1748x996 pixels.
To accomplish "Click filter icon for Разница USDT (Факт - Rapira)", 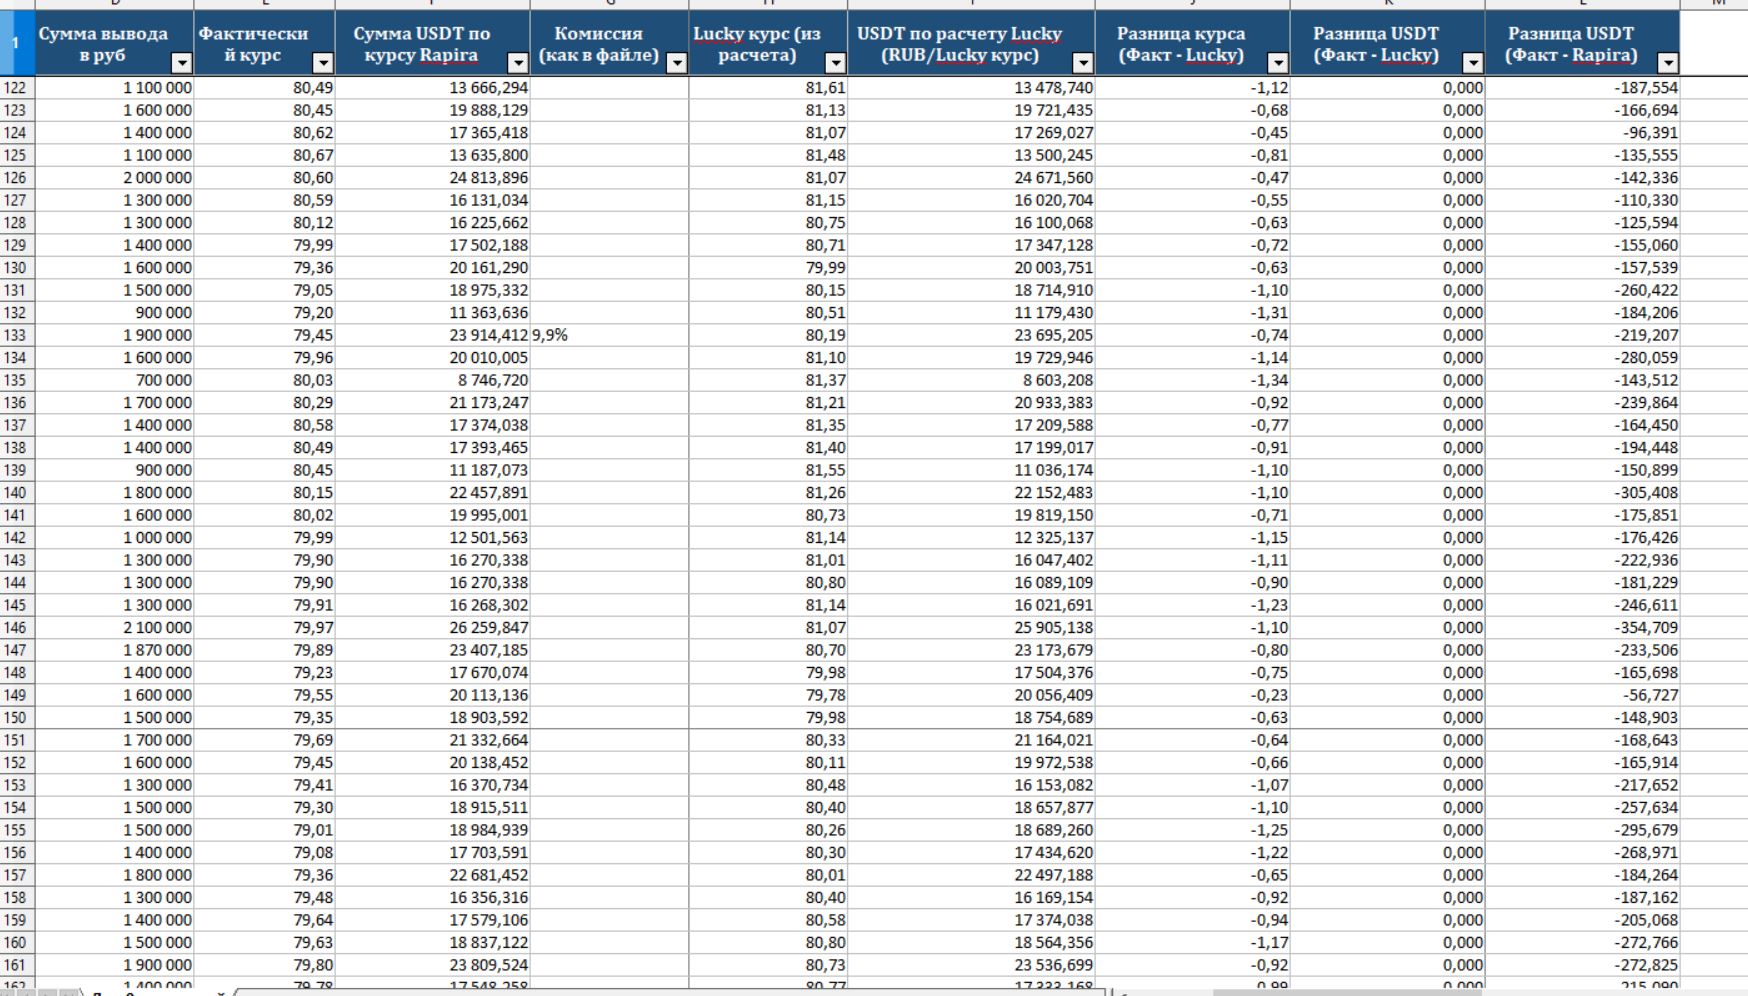I will [1667, 63].
